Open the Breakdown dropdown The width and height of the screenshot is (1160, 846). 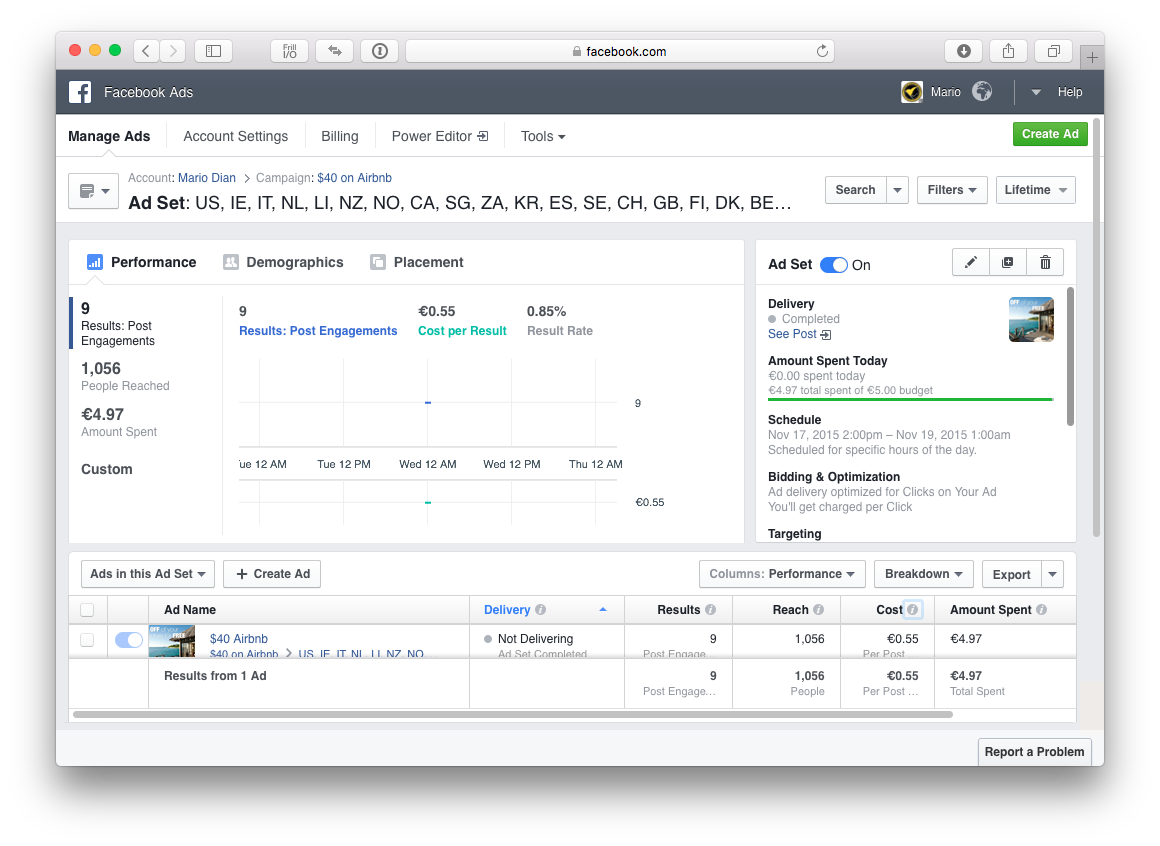click(924, 574)
